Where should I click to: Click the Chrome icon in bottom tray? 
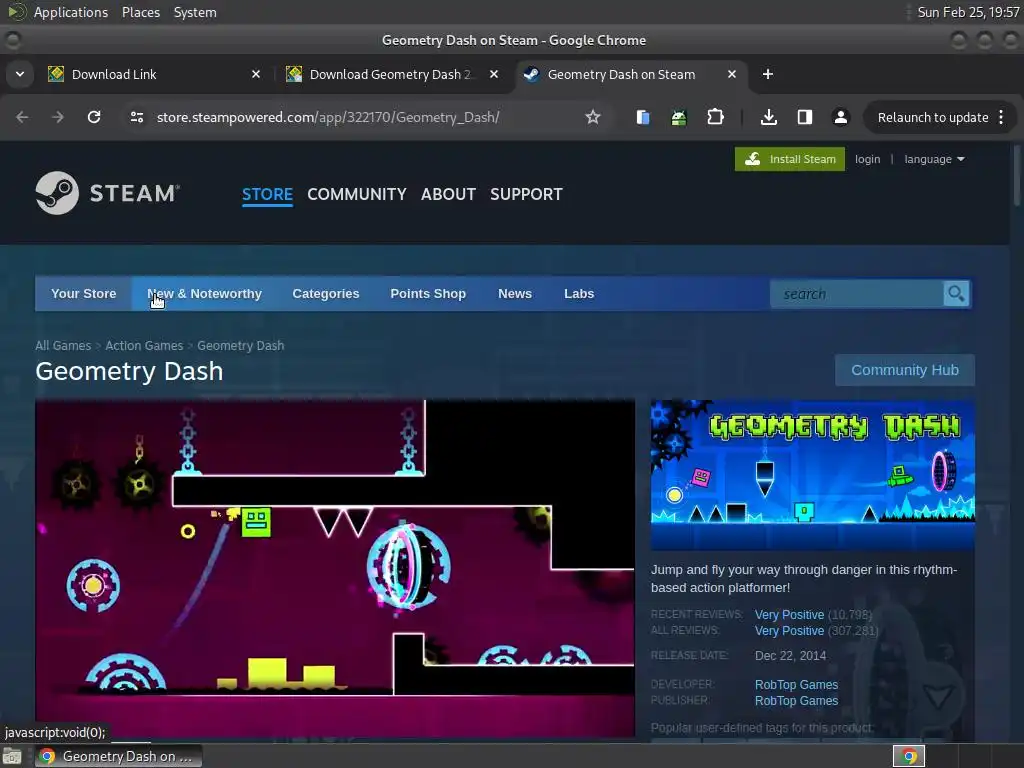click(x=909, y=756)
